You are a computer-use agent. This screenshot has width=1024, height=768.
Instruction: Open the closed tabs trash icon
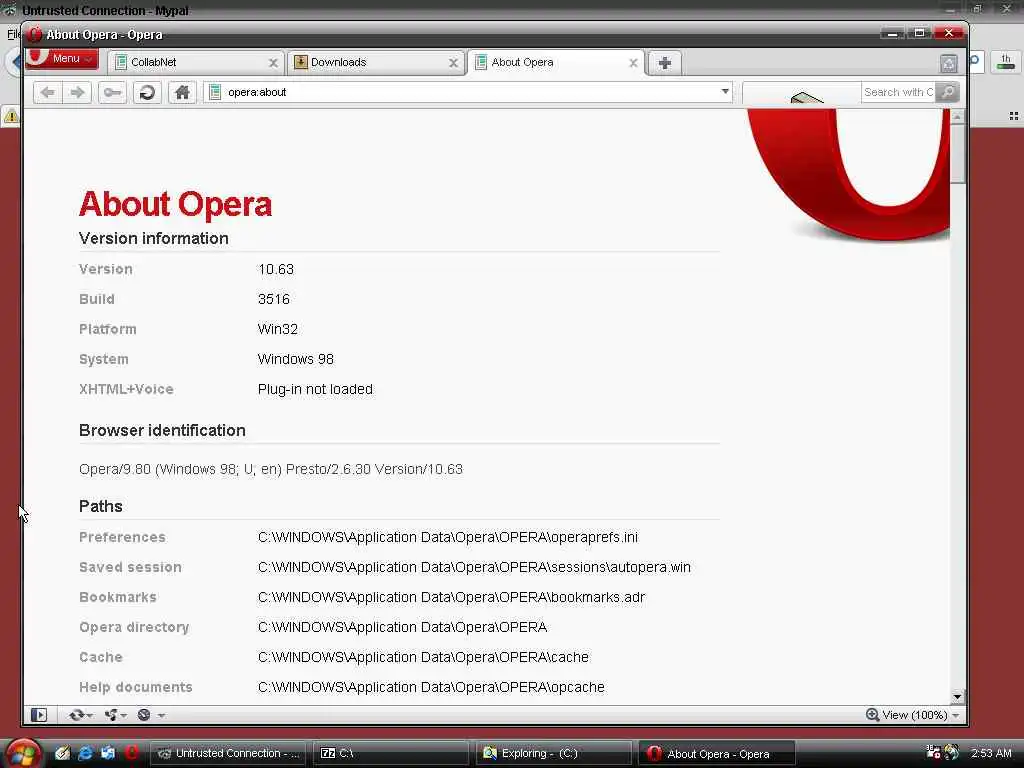(949, 63)
